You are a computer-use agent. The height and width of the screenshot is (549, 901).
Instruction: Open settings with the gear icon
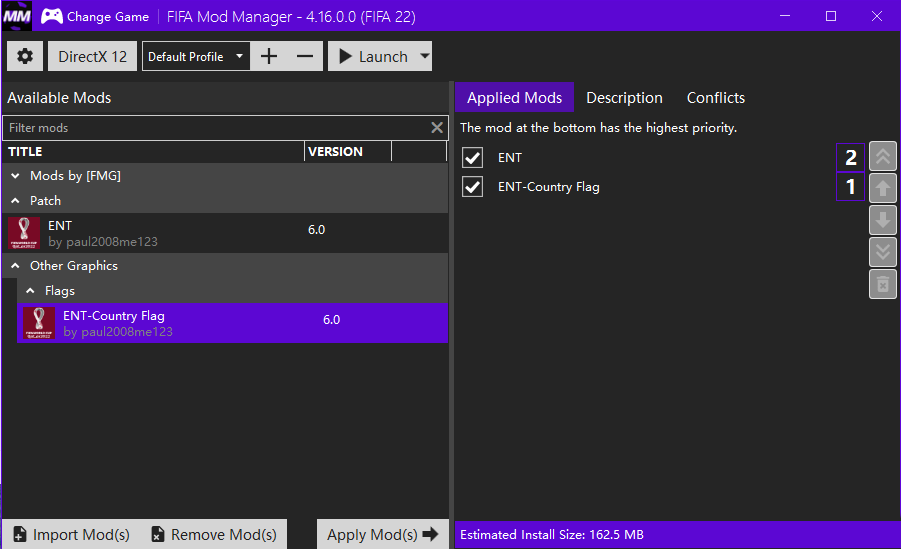click(x=25, y=56)
